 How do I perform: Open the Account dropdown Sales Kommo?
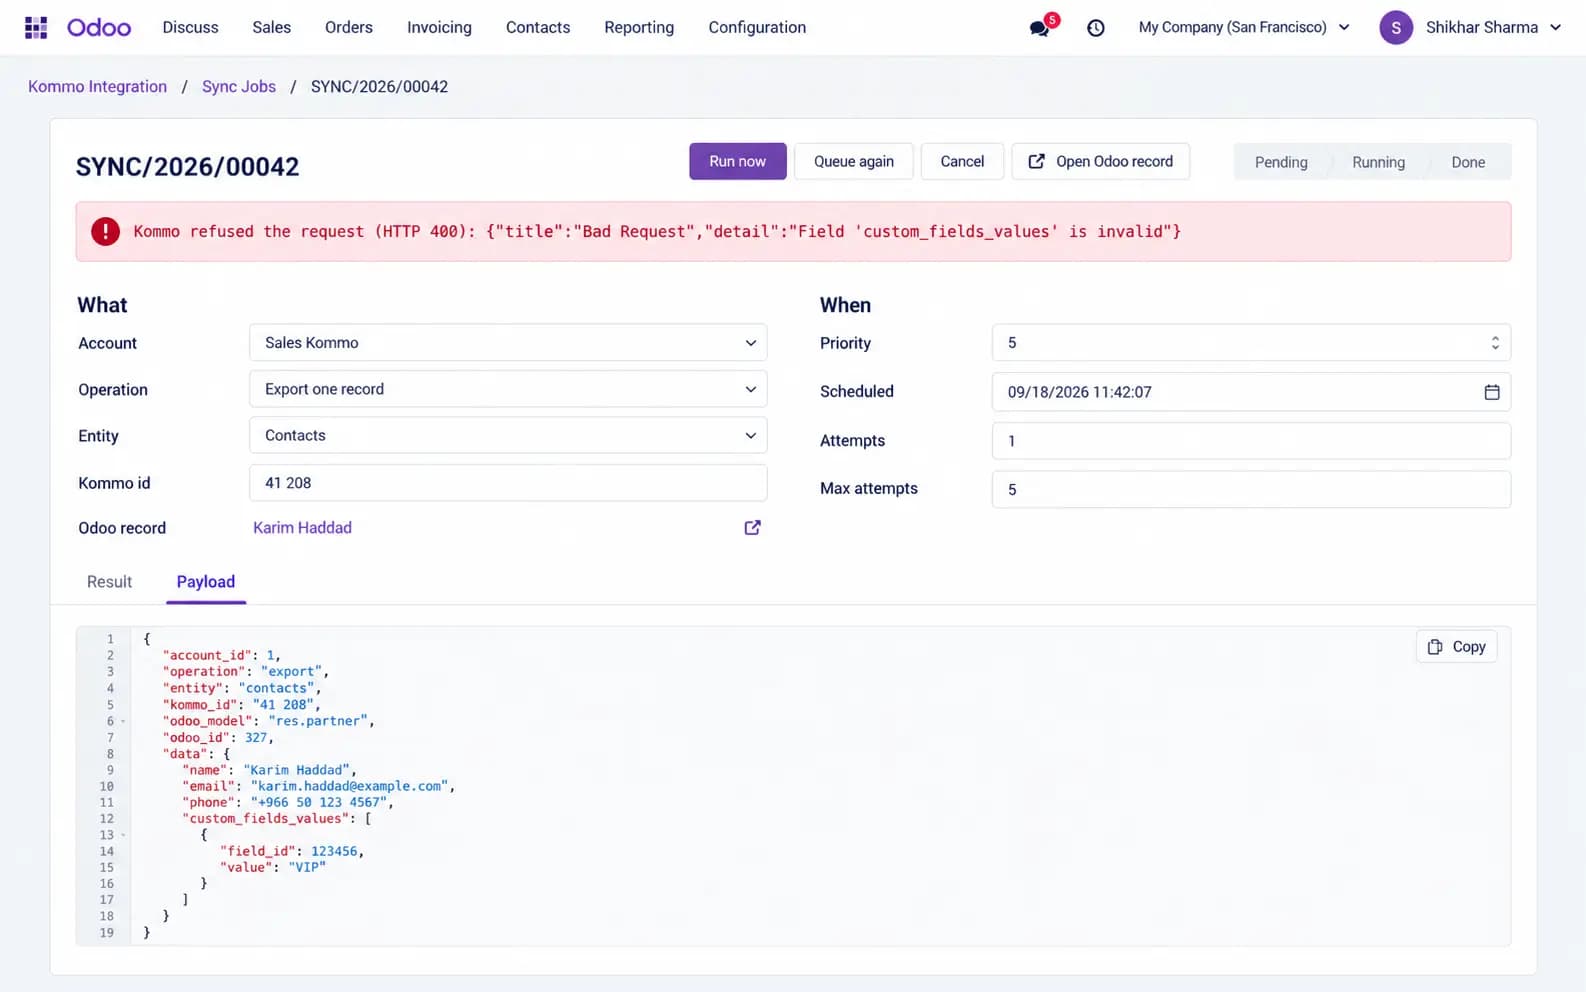508,342
